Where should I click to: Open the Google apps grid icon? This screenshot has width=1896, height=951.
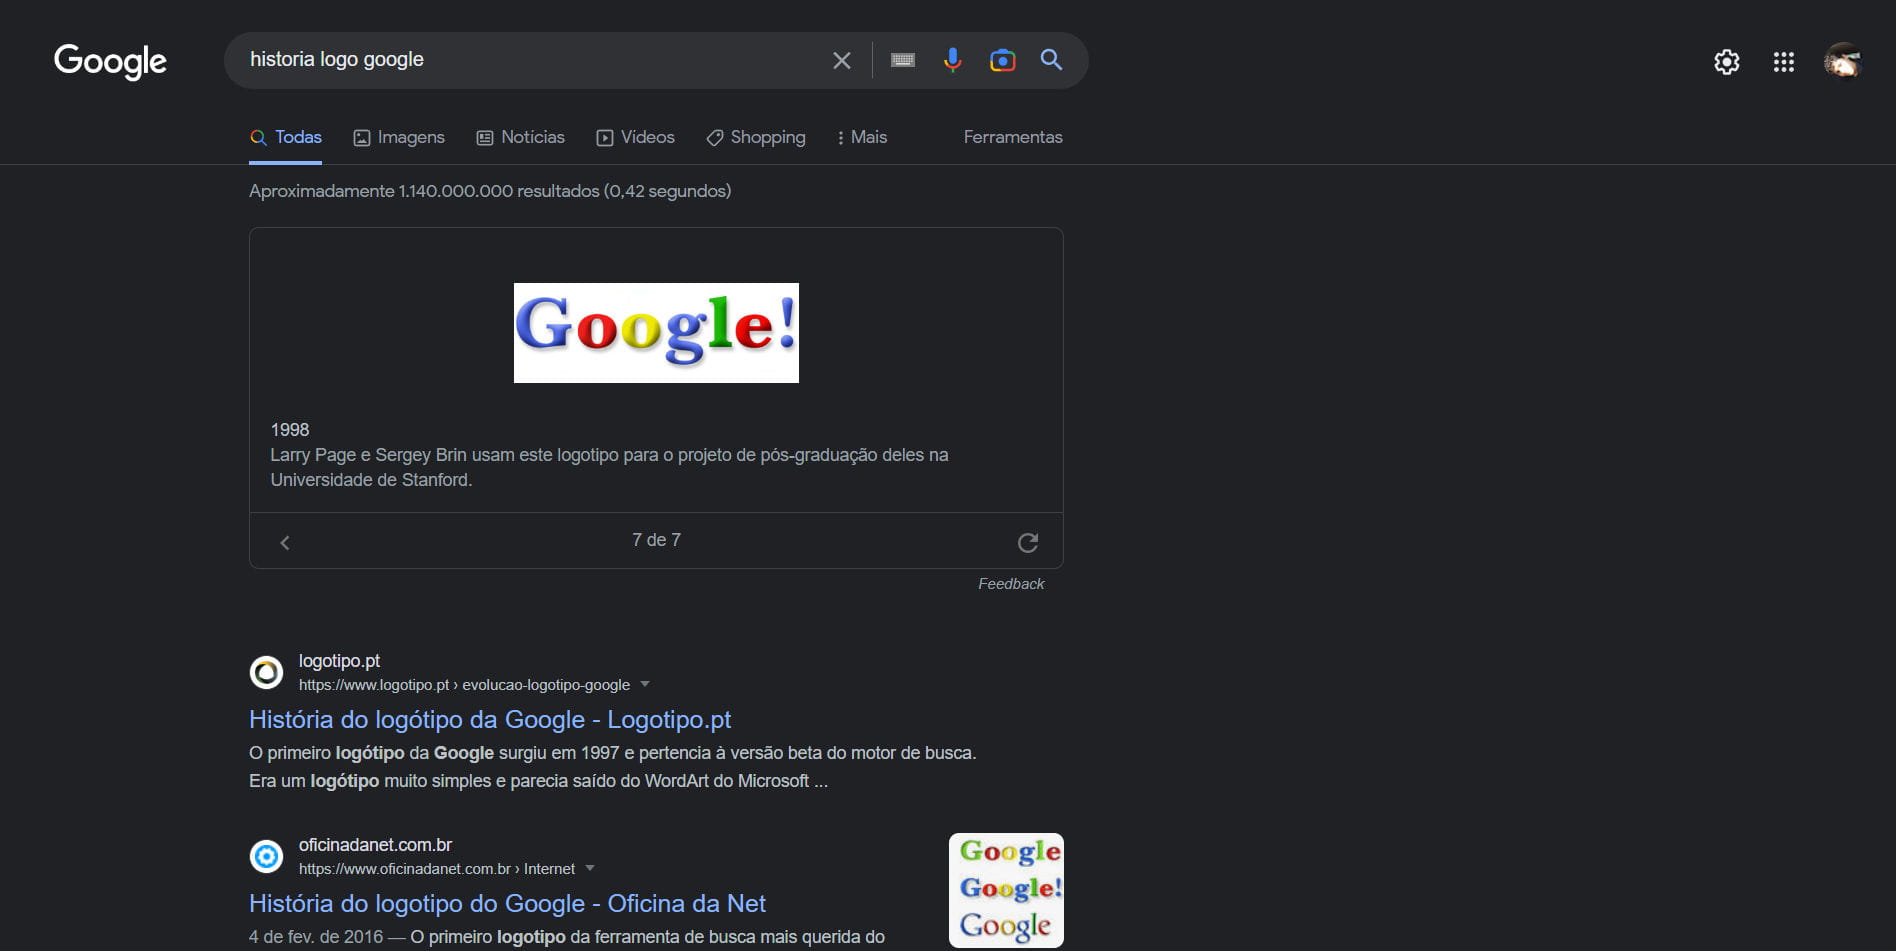point(1784,62)
